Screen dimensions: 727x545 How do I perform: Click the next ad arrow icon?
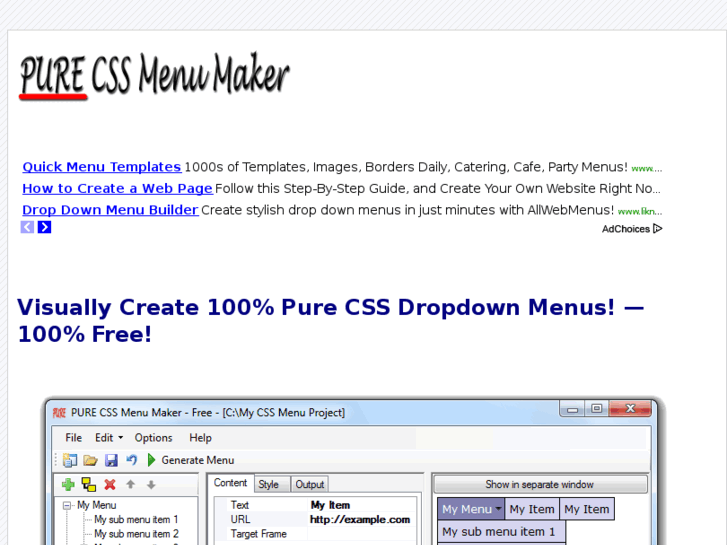pyautogui.click(x=45, y=227)
